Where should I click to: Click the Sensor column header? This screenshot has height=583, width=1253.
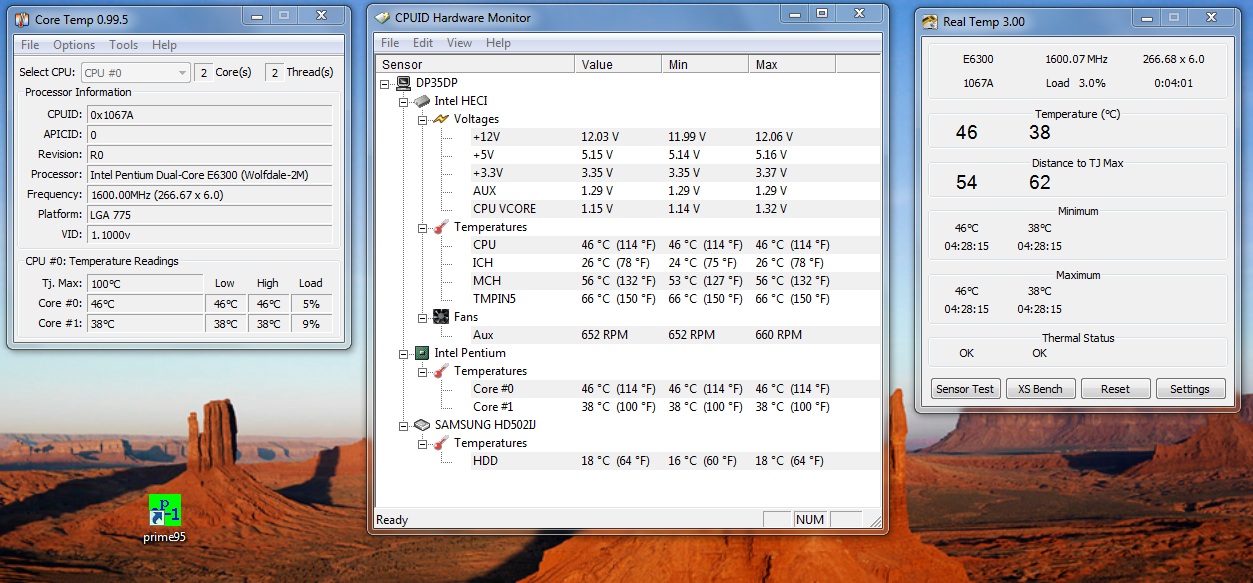475,64
